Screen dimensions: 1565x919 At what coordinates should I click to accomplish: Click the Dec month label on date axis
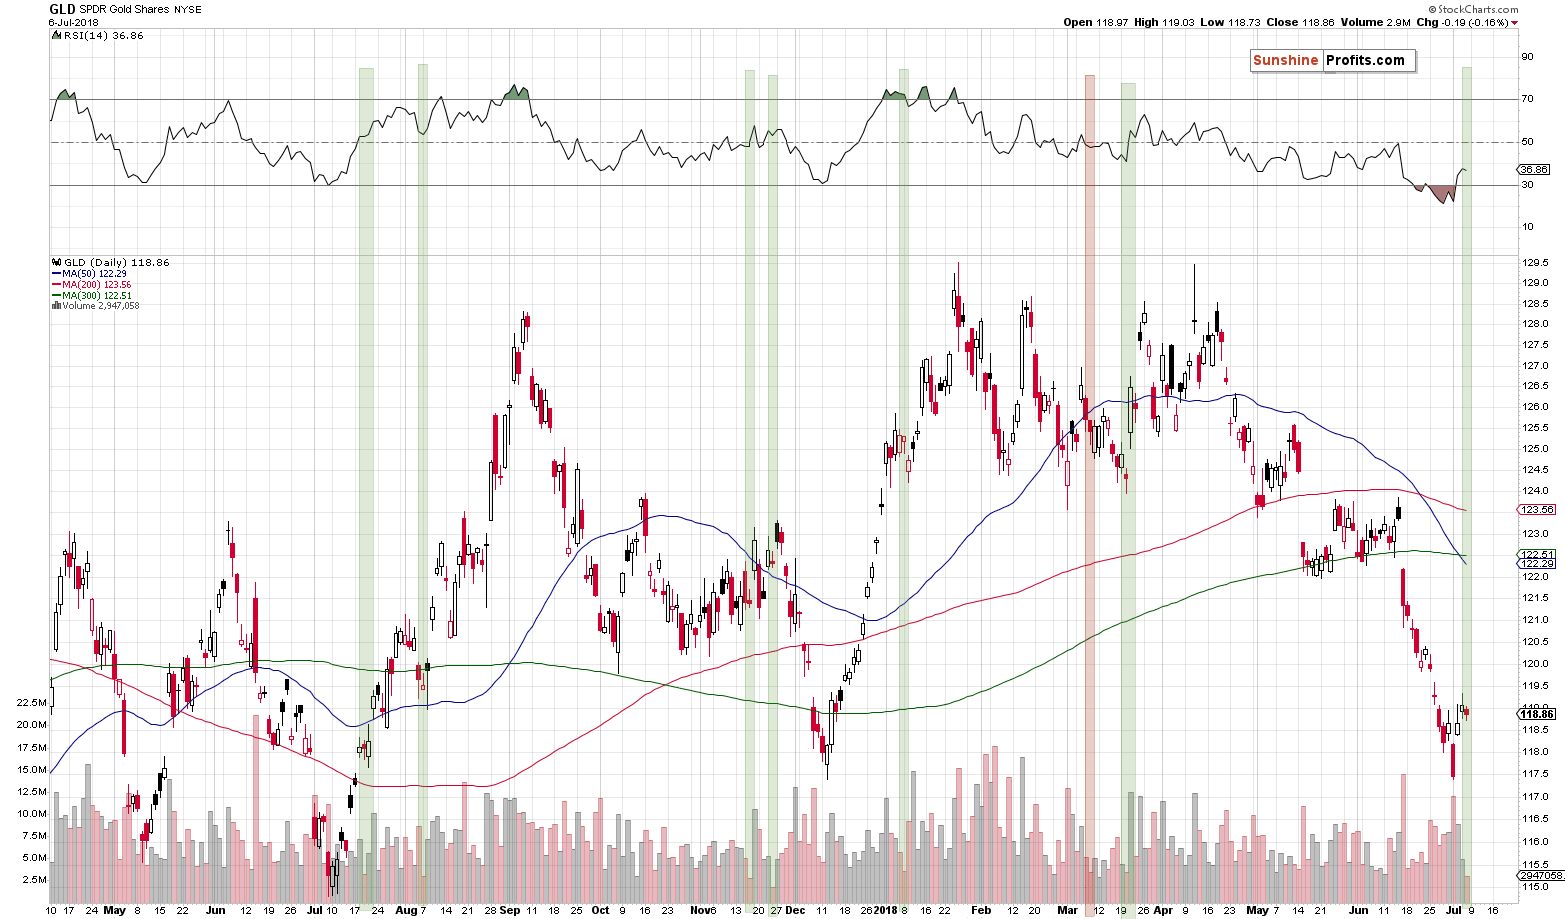point(795,911)
